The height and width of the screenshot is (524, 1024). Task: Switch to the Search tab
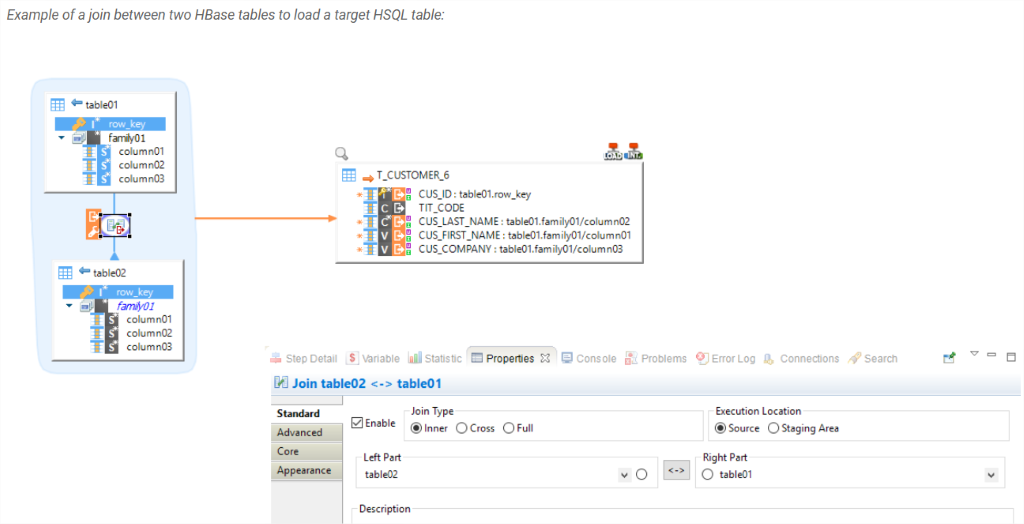point(872,358)
